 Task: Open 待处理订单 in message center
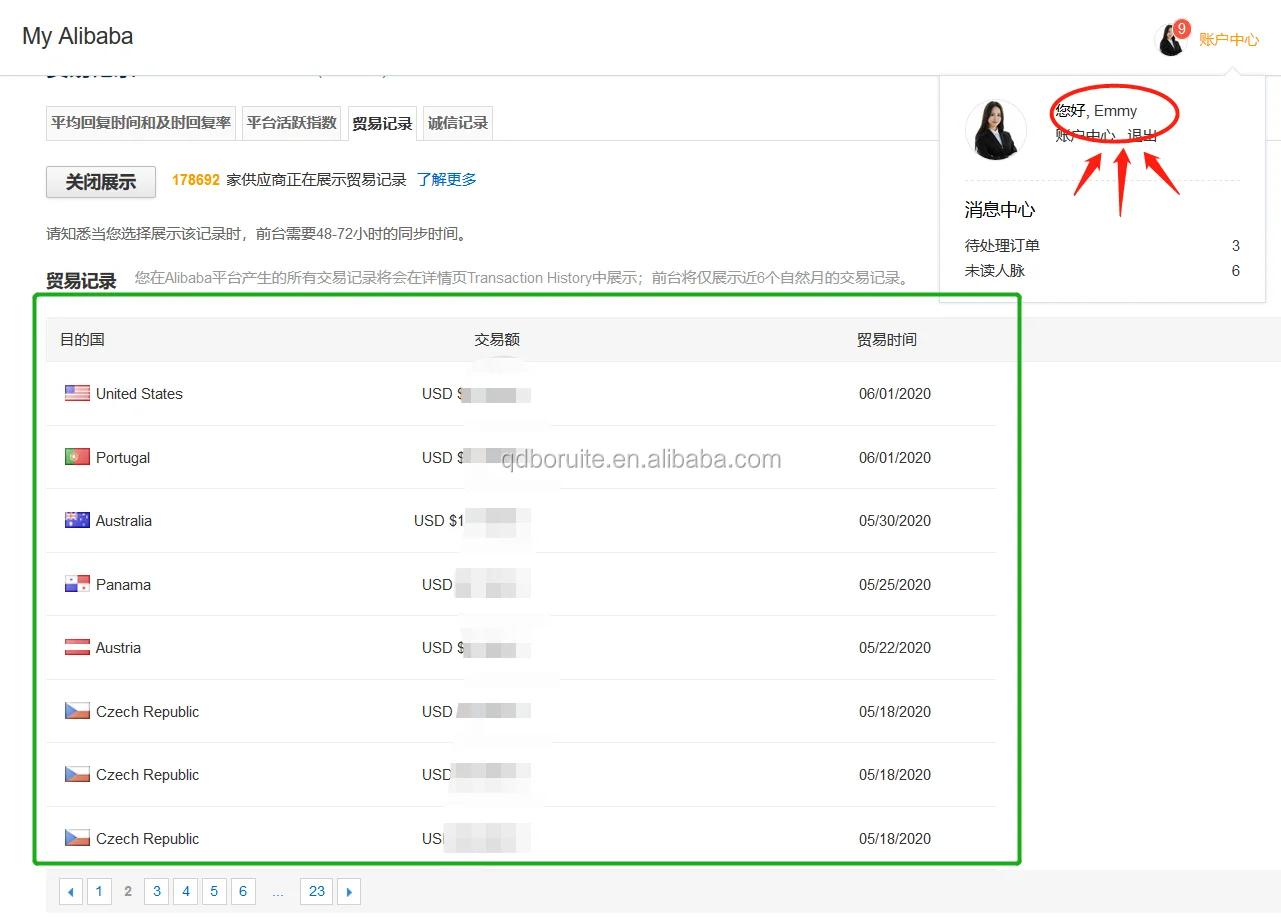click(1002, 246)
